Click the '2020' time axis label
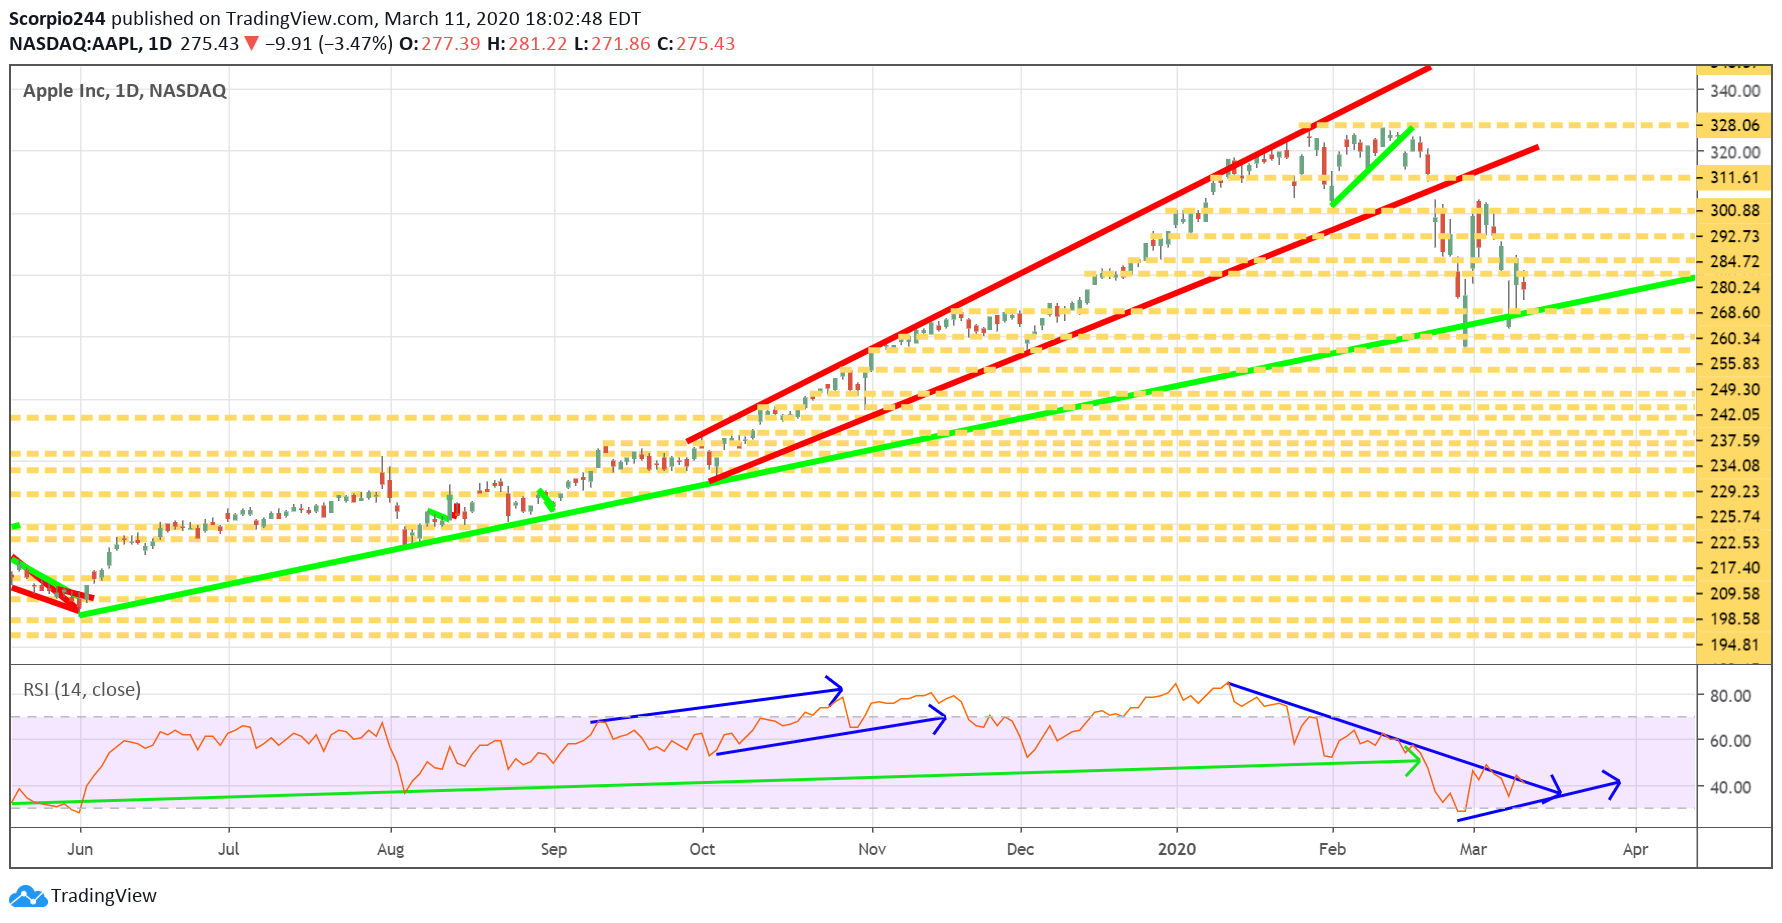Screen dimensions: 1782x923 1177,849
